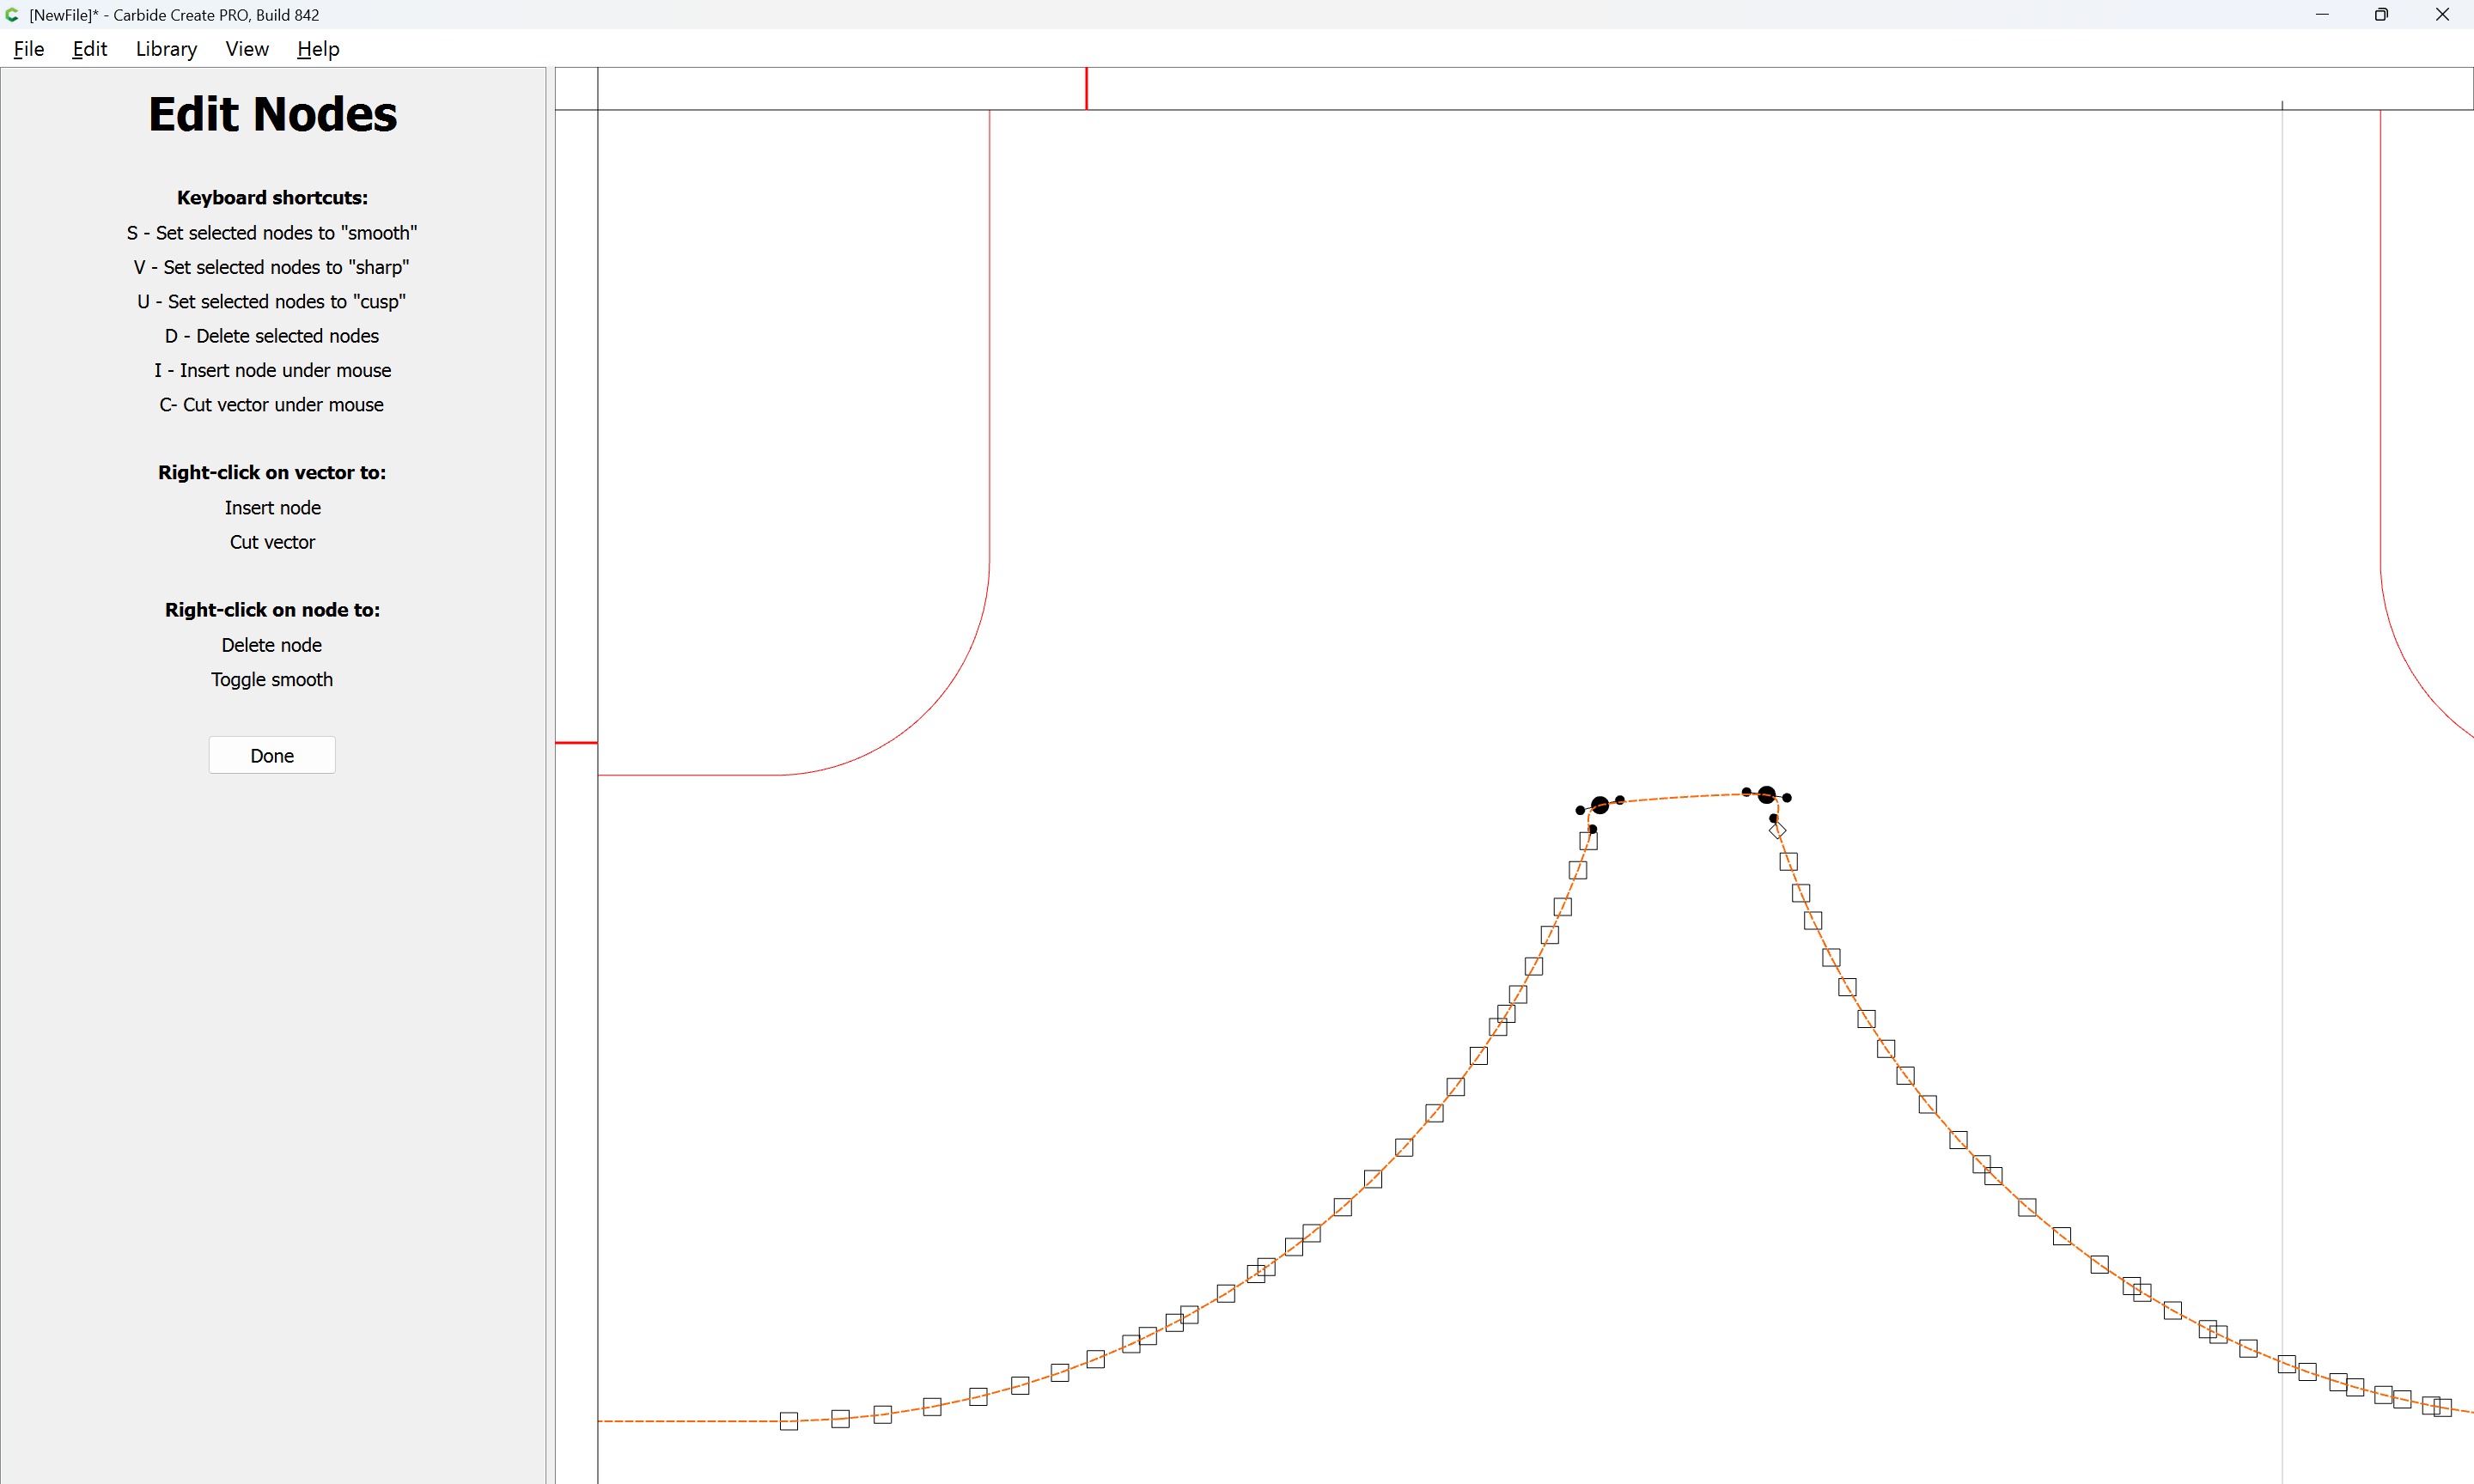The width and height of the screenshot is (2474, 1484).
Task: Open the Help menu
Action: click(x=318, y=49)
